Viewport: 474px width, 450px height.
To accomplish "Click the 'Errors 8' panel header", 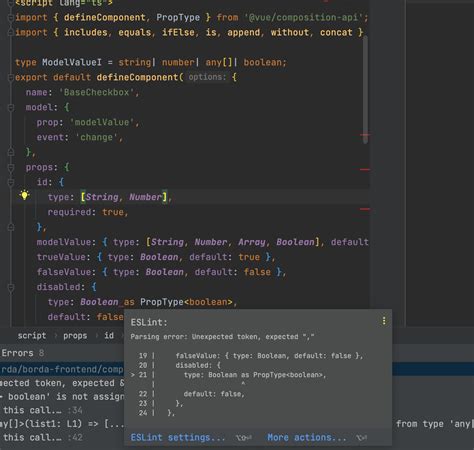I will tap(22, 353).
